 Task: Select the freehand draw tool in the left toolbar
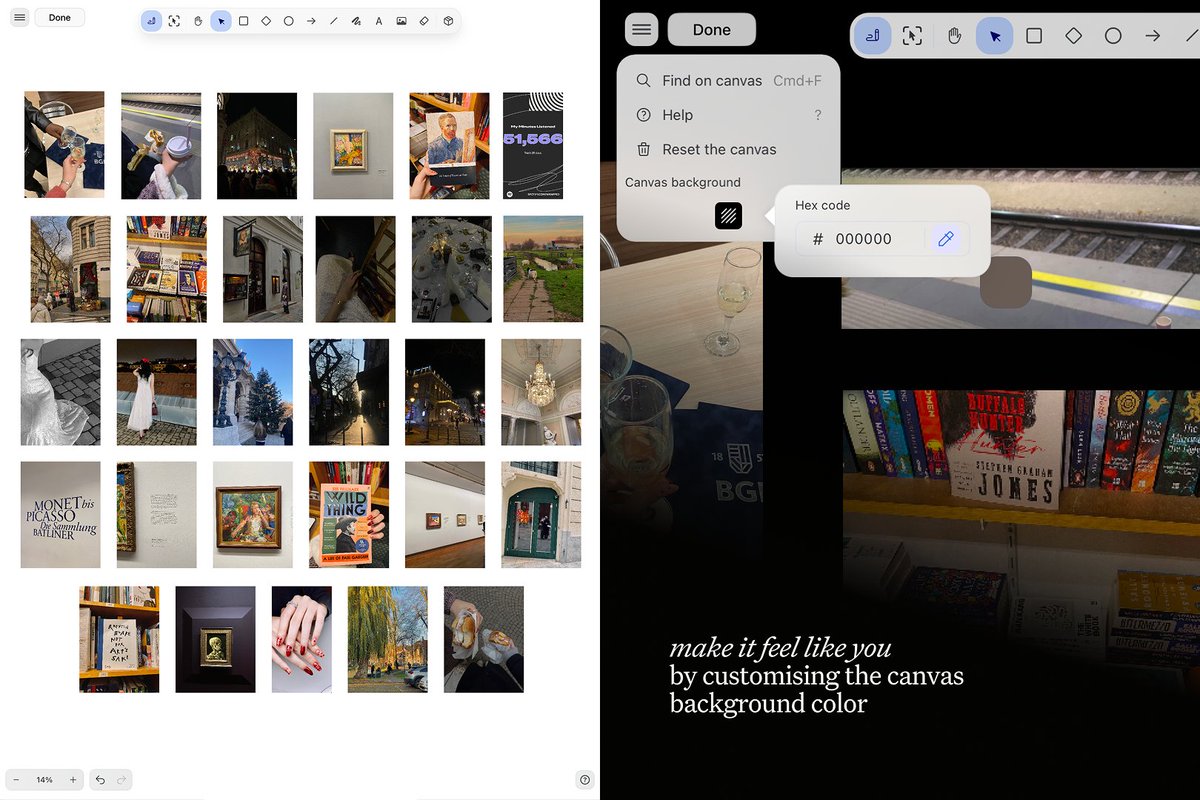(x=356, y=21)
